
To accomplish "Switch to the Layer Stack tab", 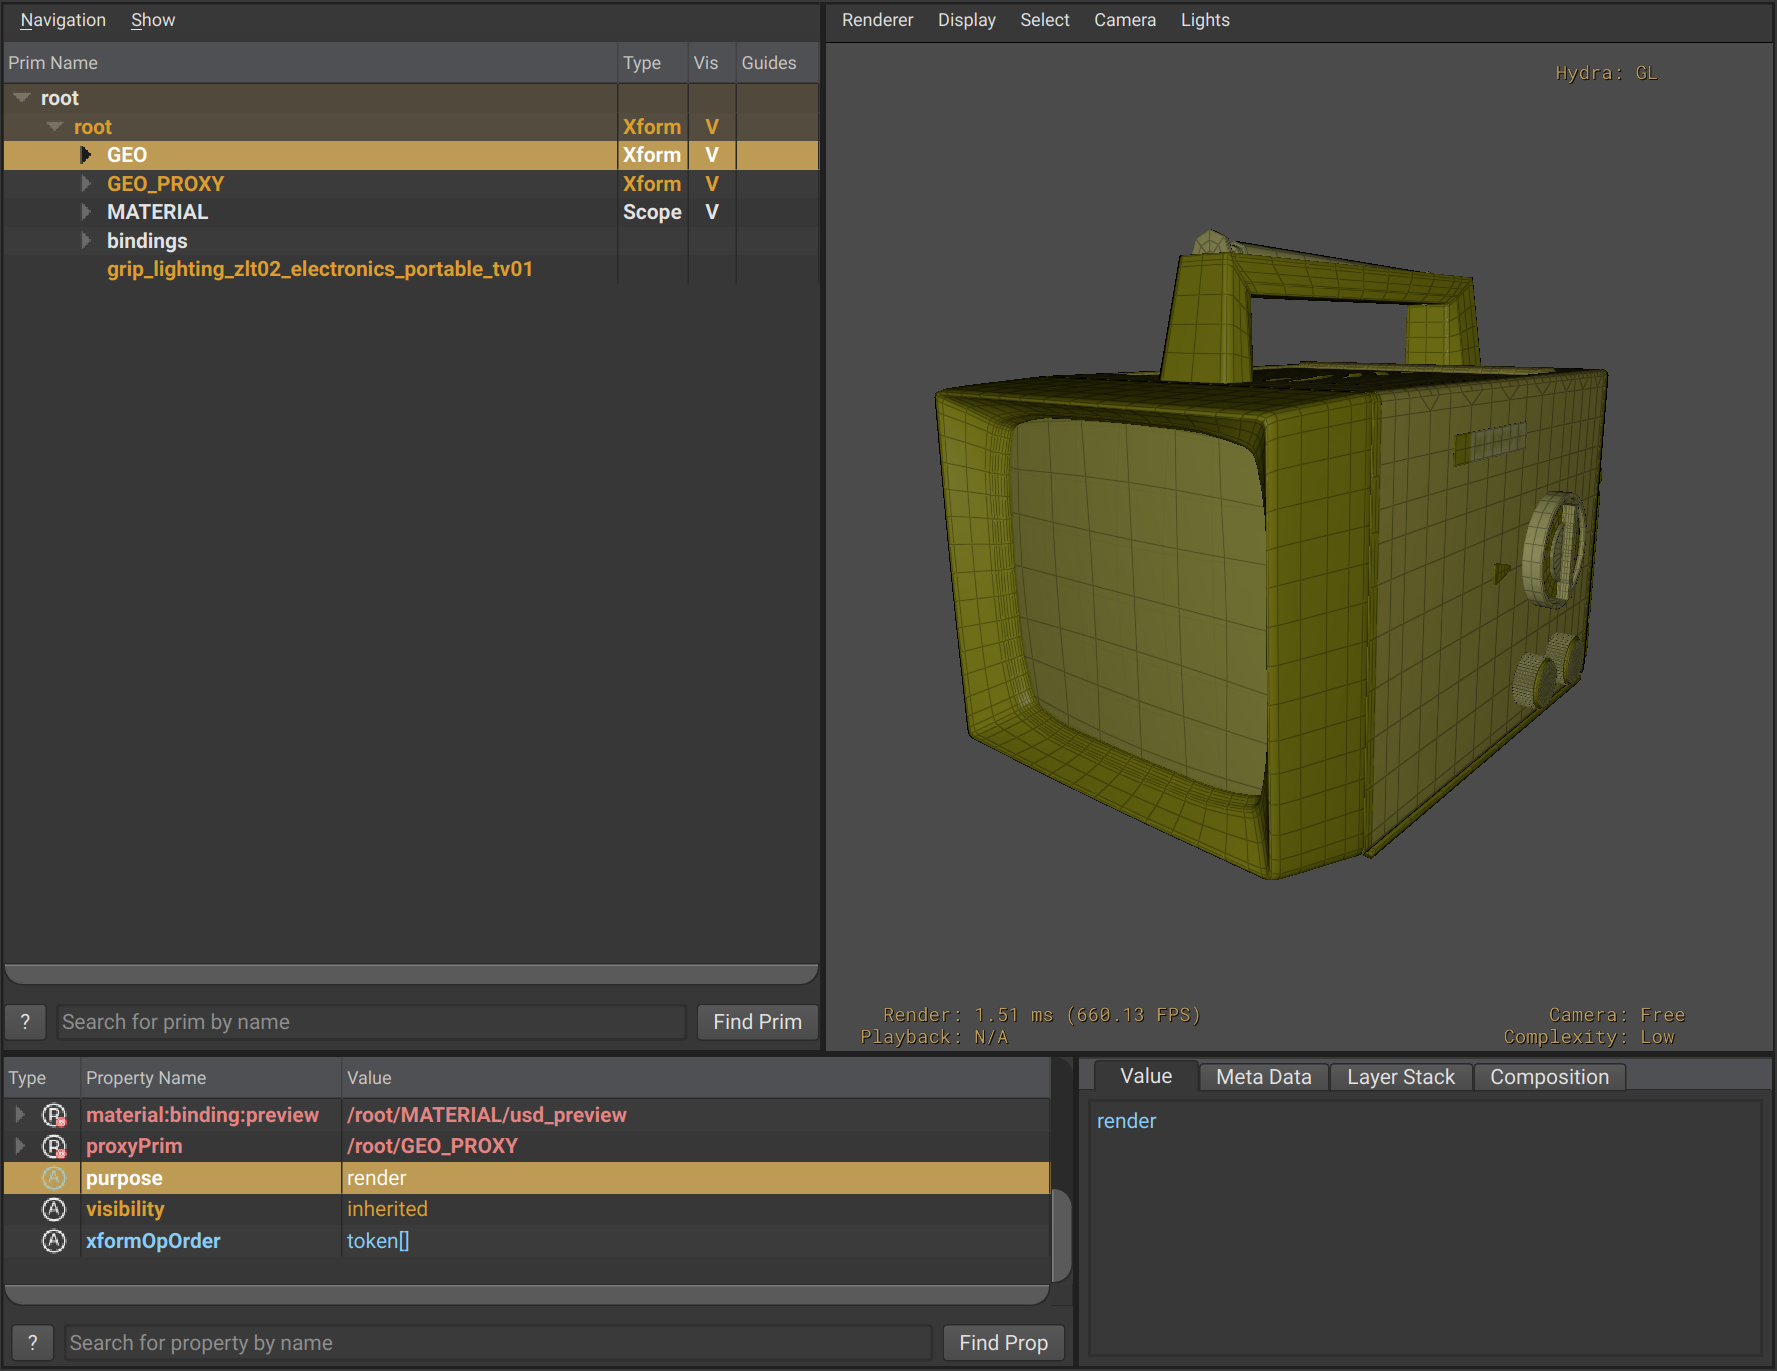I will click(x=1400, y=1077).
